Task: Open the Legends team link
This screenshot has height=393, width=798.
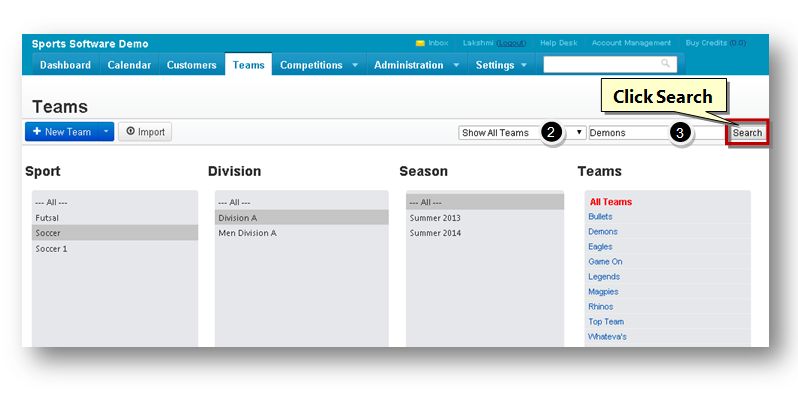Action: [x=604, y=276]
